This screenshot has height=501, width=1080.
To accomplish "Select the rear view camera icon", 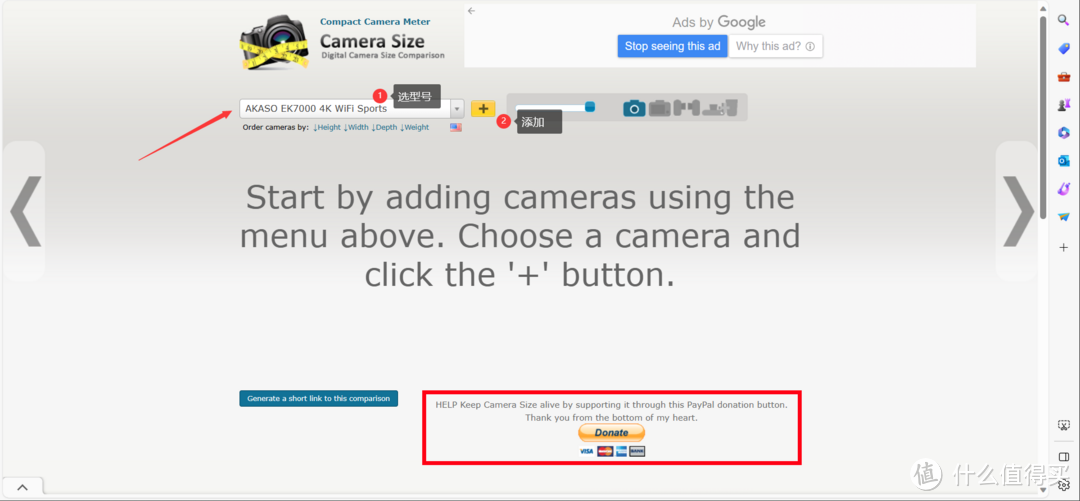I will [659, 108].
